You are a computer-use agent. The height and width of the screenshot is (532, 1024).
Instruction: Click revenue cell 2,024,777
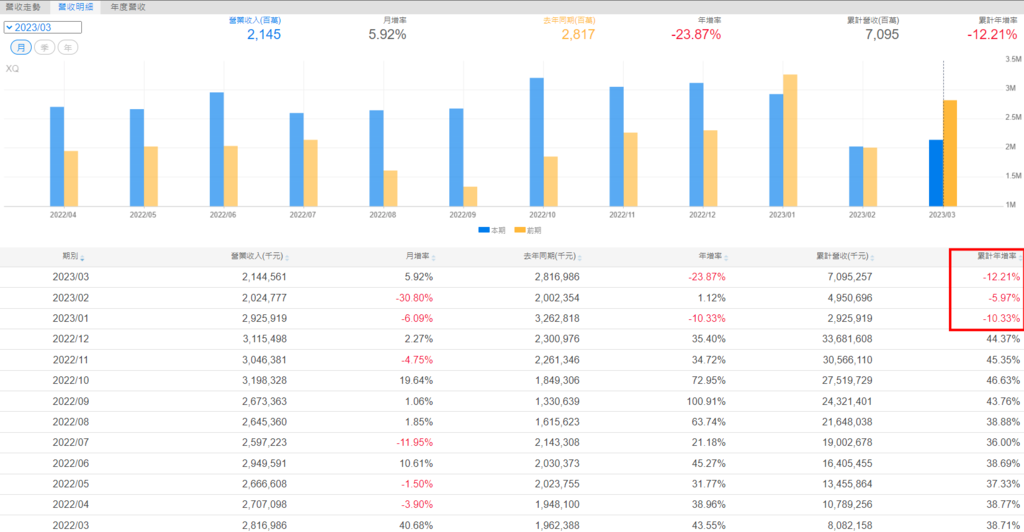(264, 298)
